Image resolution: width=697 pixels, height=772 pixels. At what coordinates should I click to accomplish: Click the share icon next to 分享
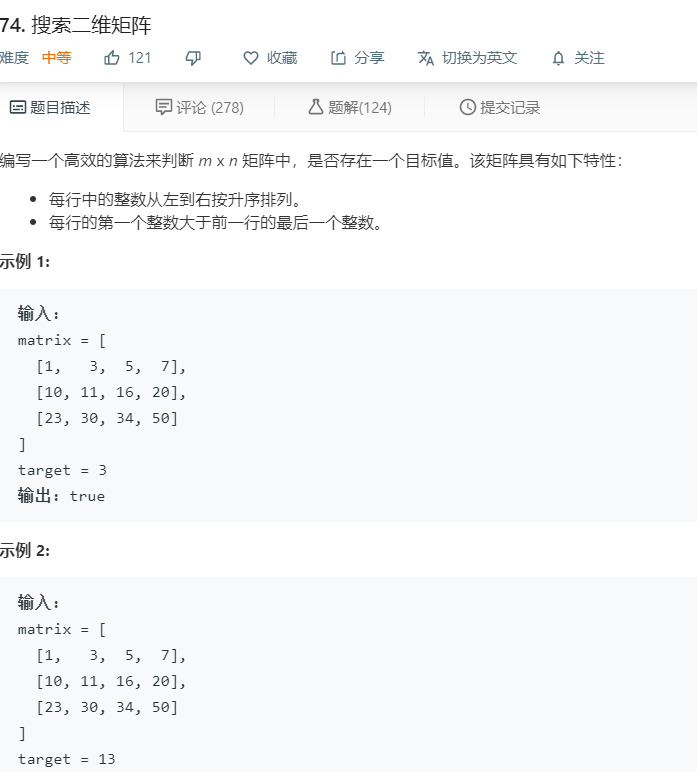338,58
